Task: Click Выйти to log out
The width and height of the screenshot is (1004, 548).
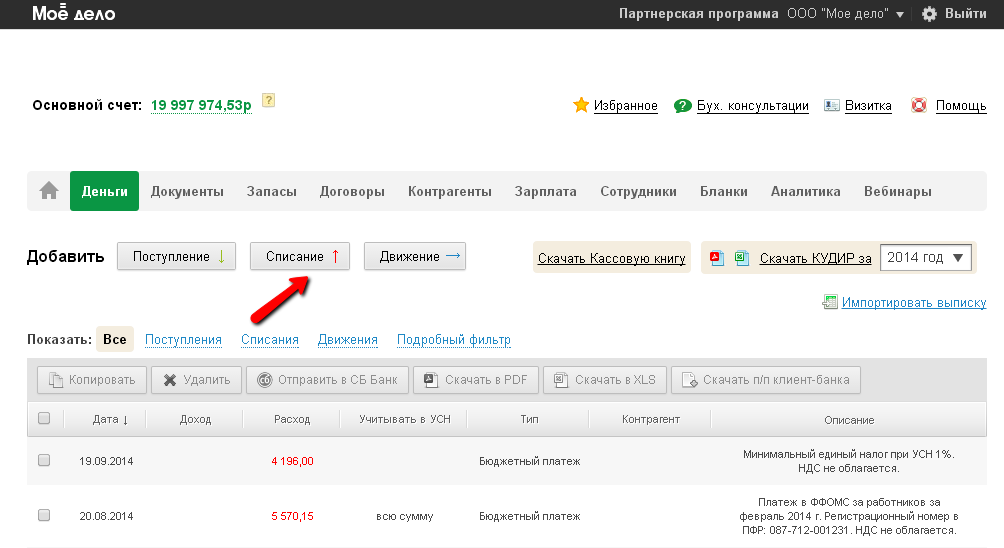Action: 966,14
